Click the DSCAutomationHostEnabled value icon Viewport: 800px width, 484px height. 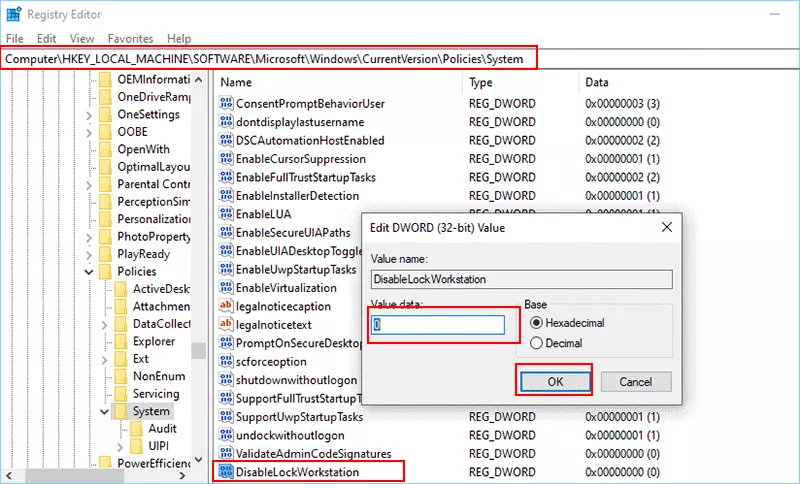(226, 140)
